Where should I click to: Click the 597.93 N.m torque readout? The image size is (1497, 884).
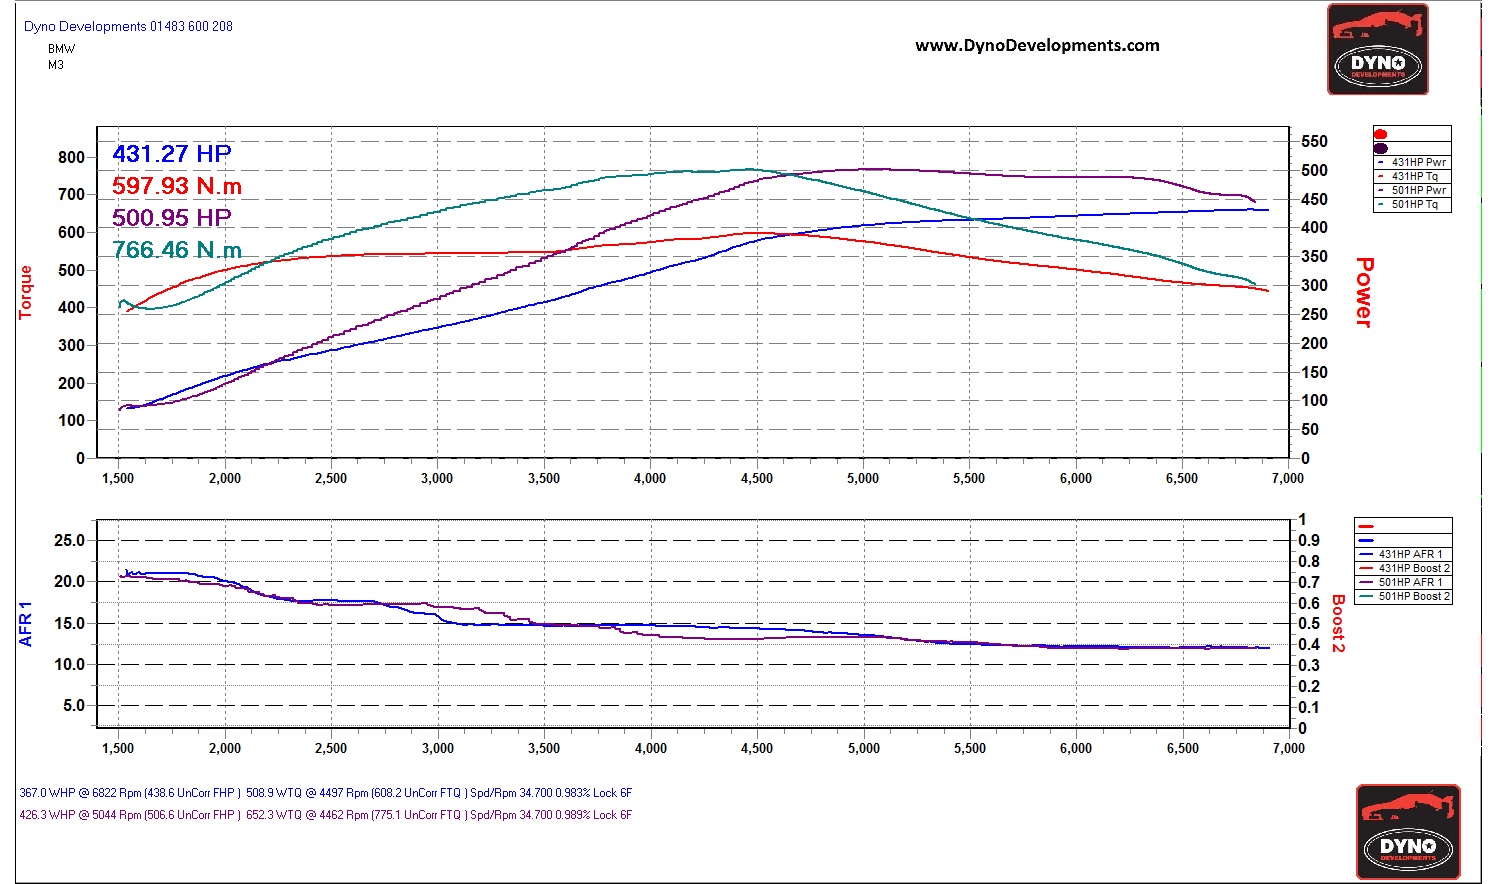coord(176,186)
